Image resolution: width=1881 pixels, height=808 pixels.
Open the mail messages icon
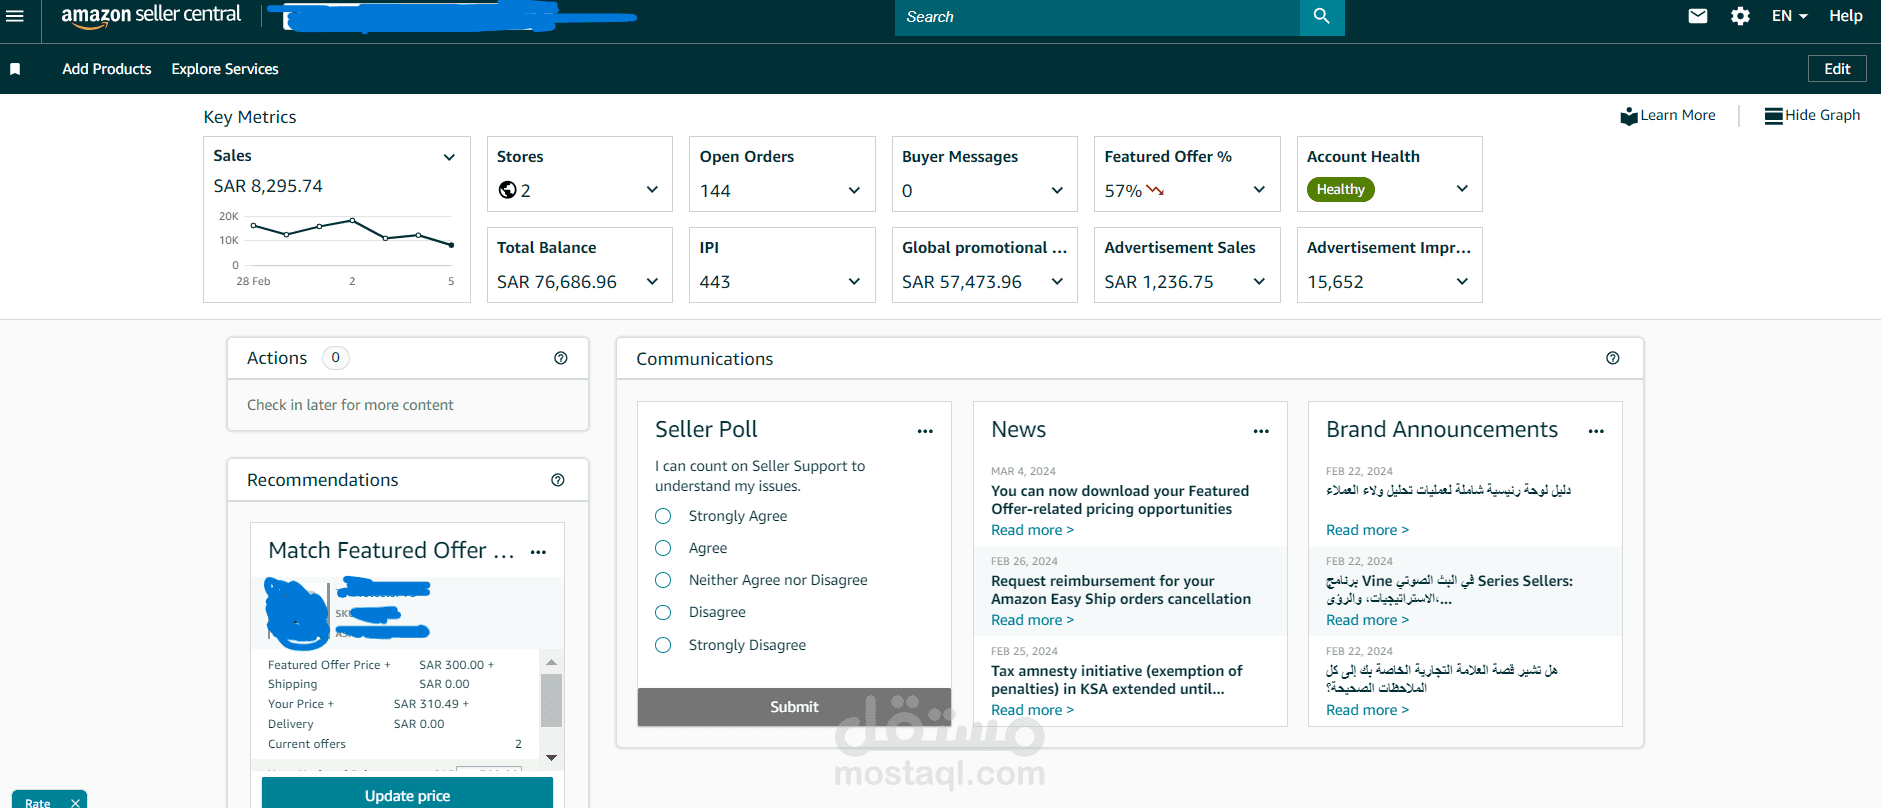click(1698, 16)
